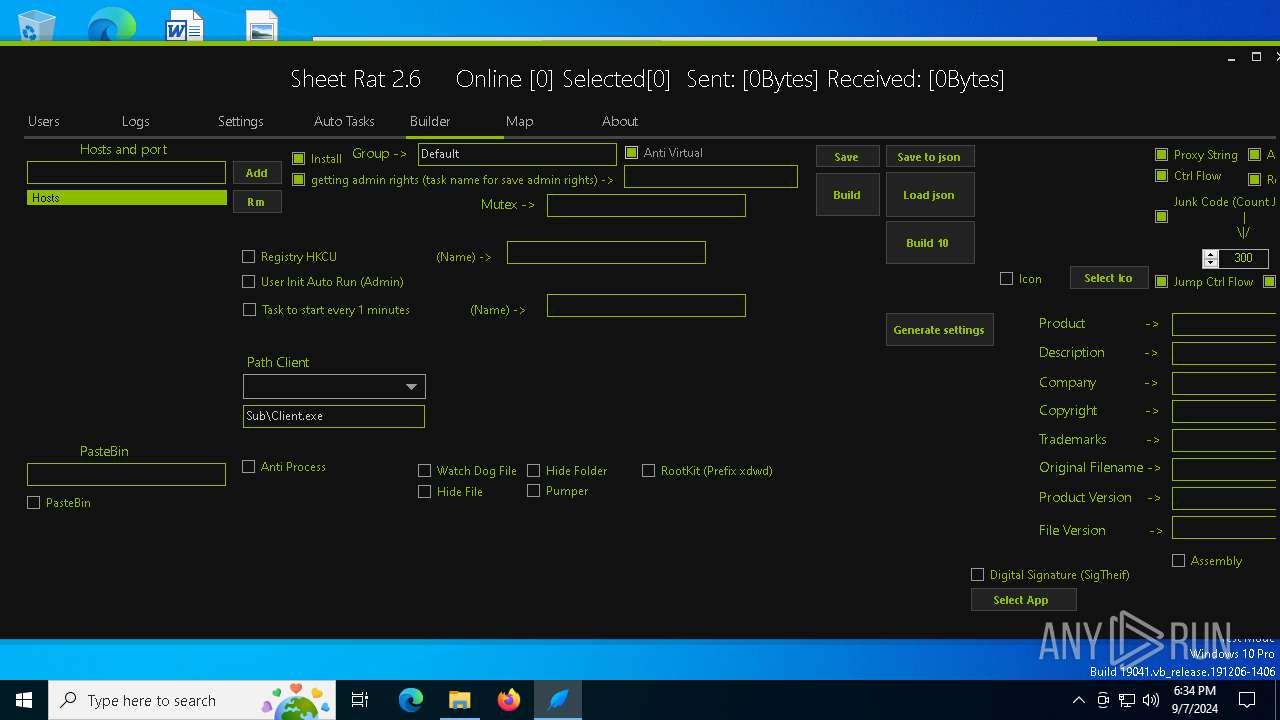This screenshot has height=720, width=1280.
Task: Toggle getting admin rights checkbox
Action: tap(298, 180)
